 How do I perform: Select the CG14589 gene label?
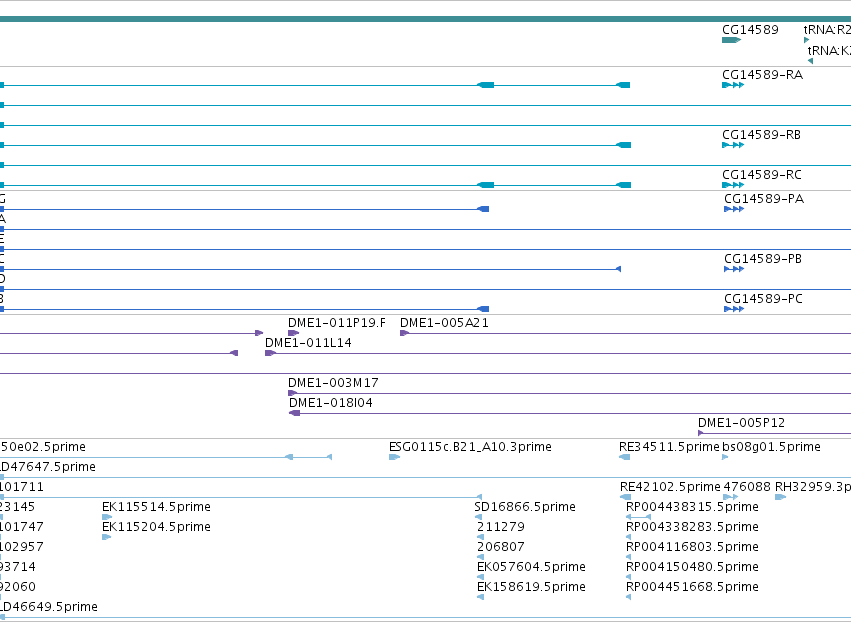(750, 30)
